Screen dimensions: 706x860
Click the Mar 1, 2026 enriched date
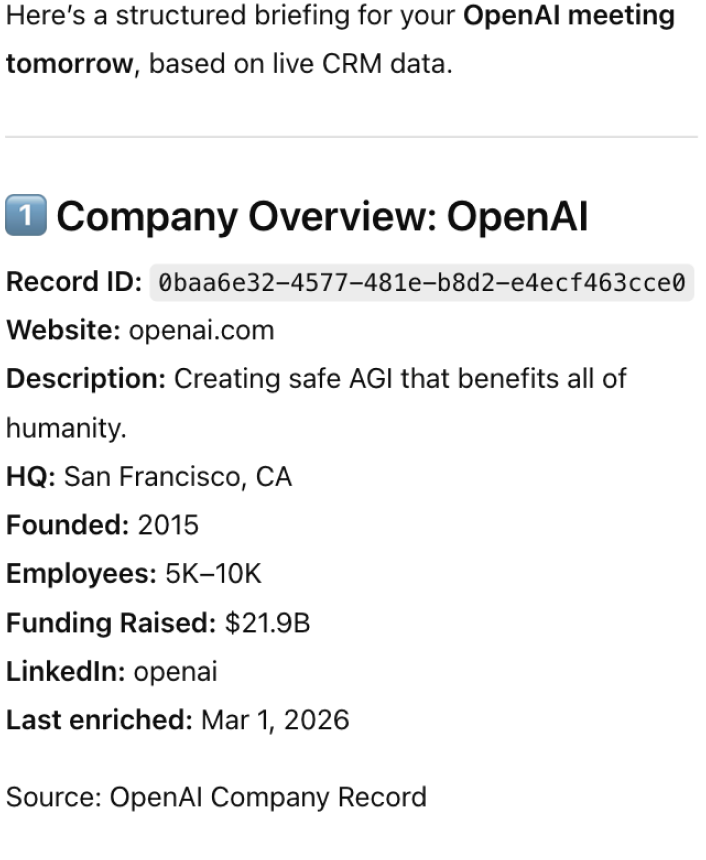pos(275,720)
